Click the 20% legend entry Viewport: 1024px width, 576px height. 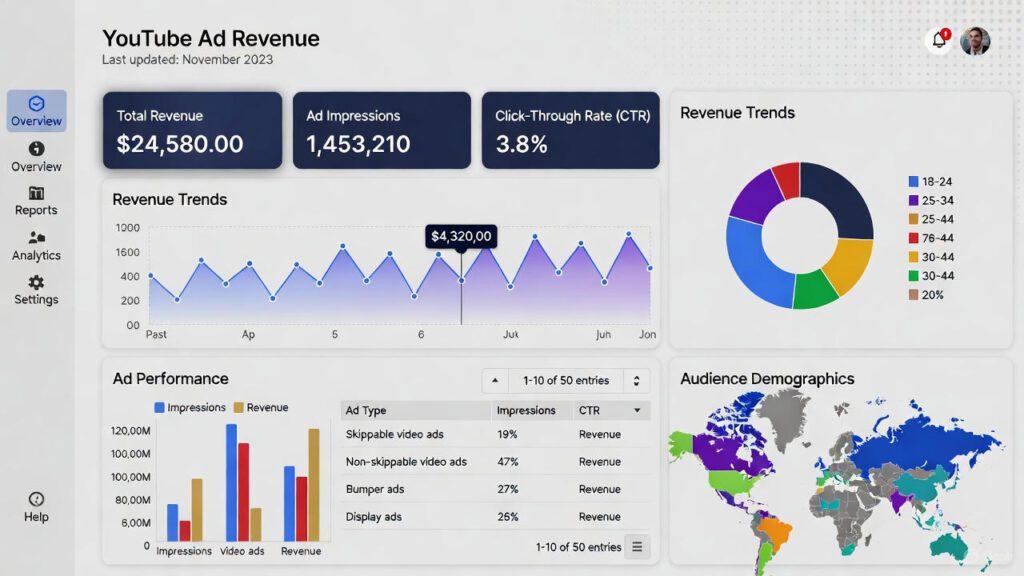[x=926, y=295]
